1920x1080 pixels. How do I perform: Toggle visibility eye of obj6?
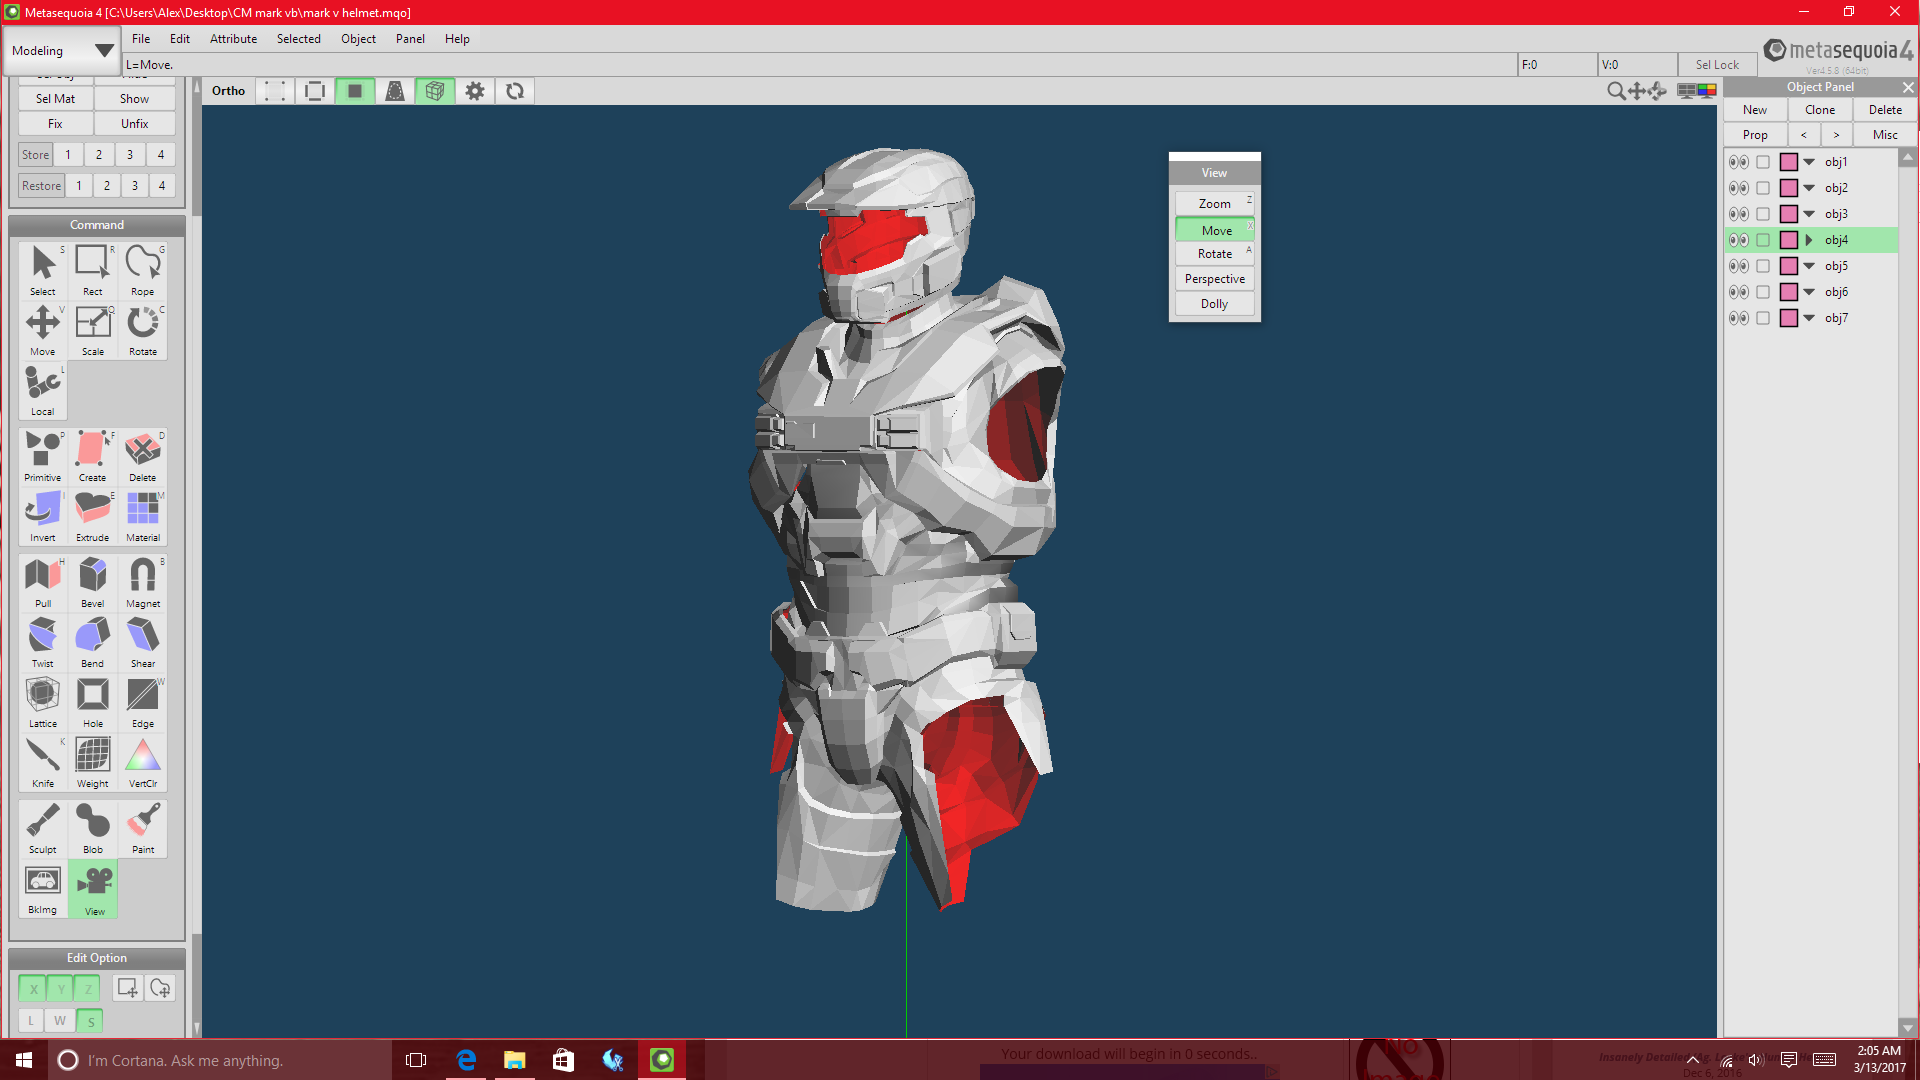[1739, 292]
